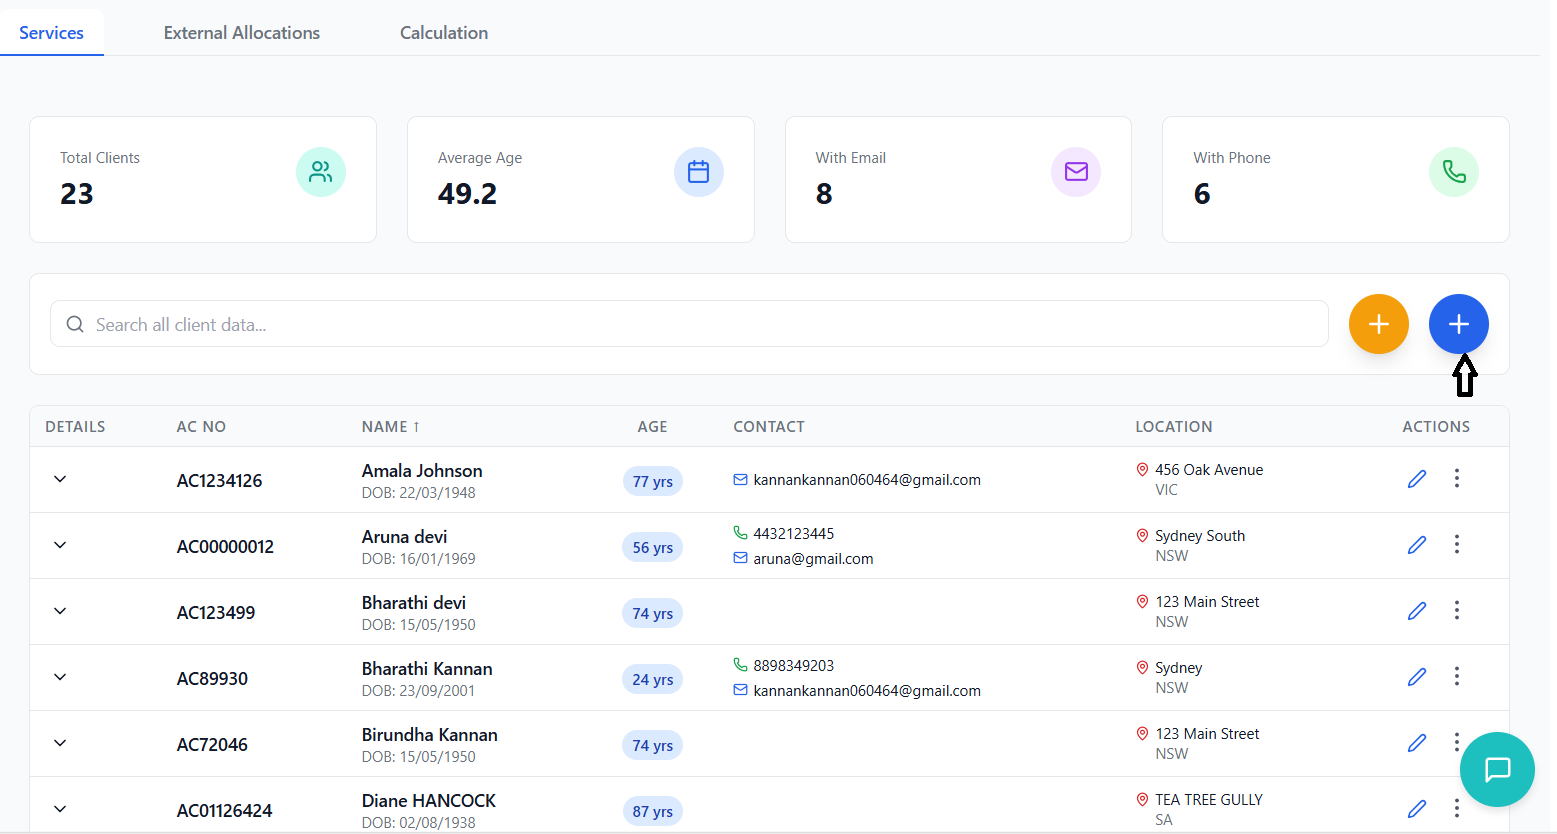
Task: Focus the Search all client data field
Action: 690,325
